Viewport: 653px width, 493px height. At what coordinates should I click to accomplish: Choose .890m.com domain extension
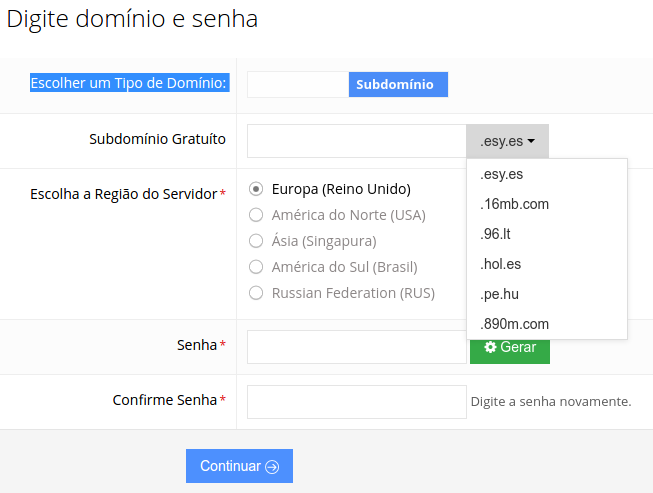coord(514,324)
